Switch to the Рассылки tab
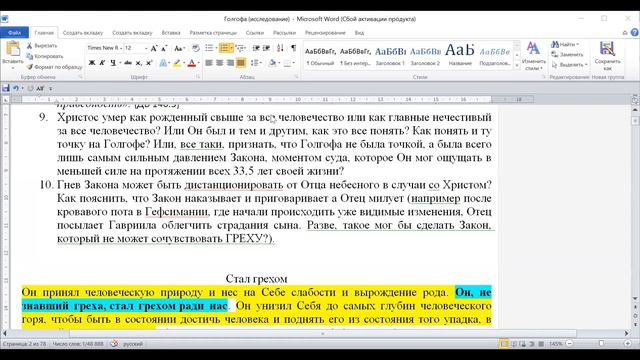The image size is (640, 360). tap(284, 33)
